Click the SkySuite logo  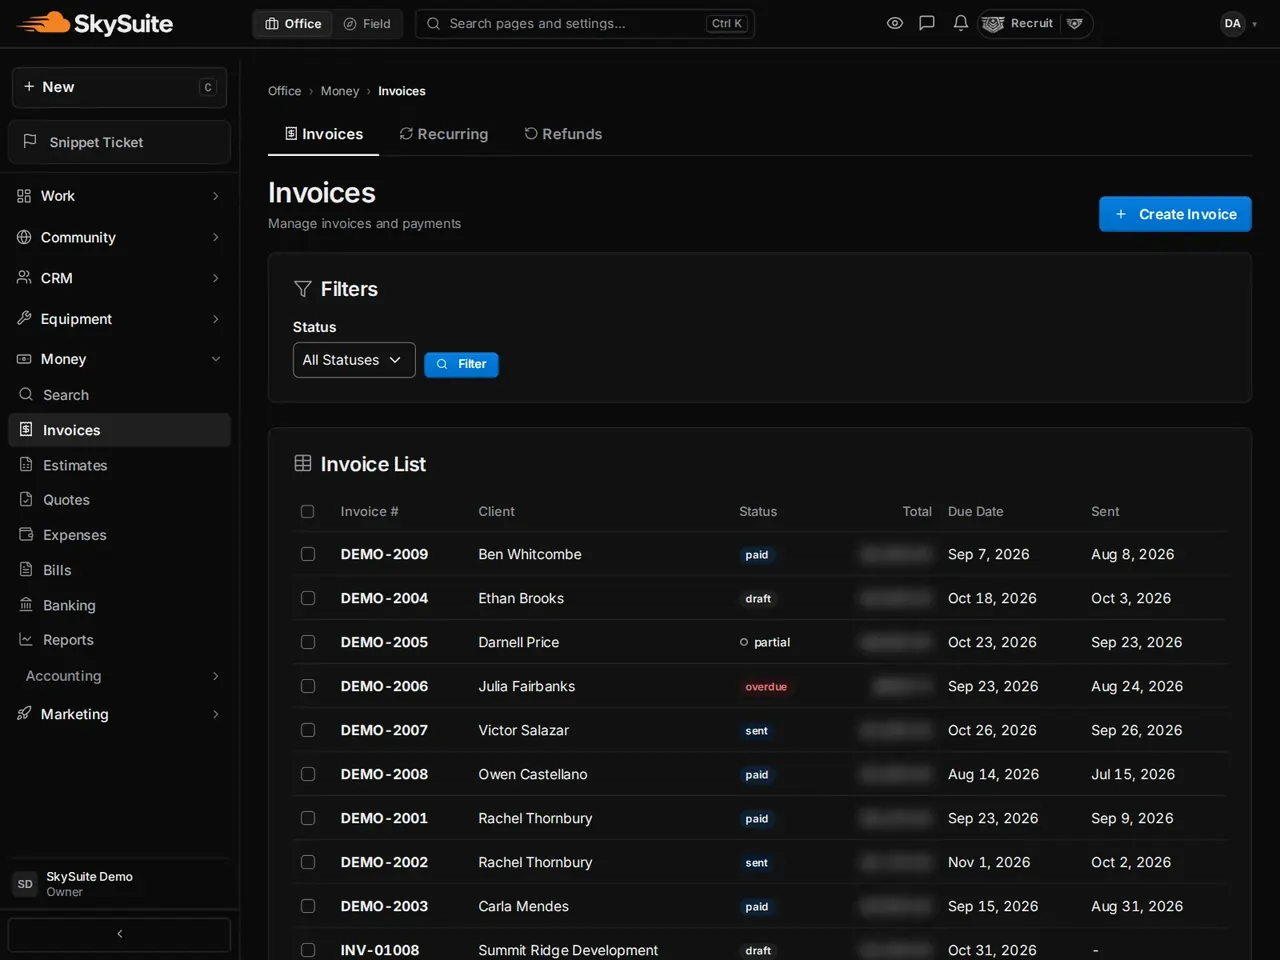(x=95, y=23)
